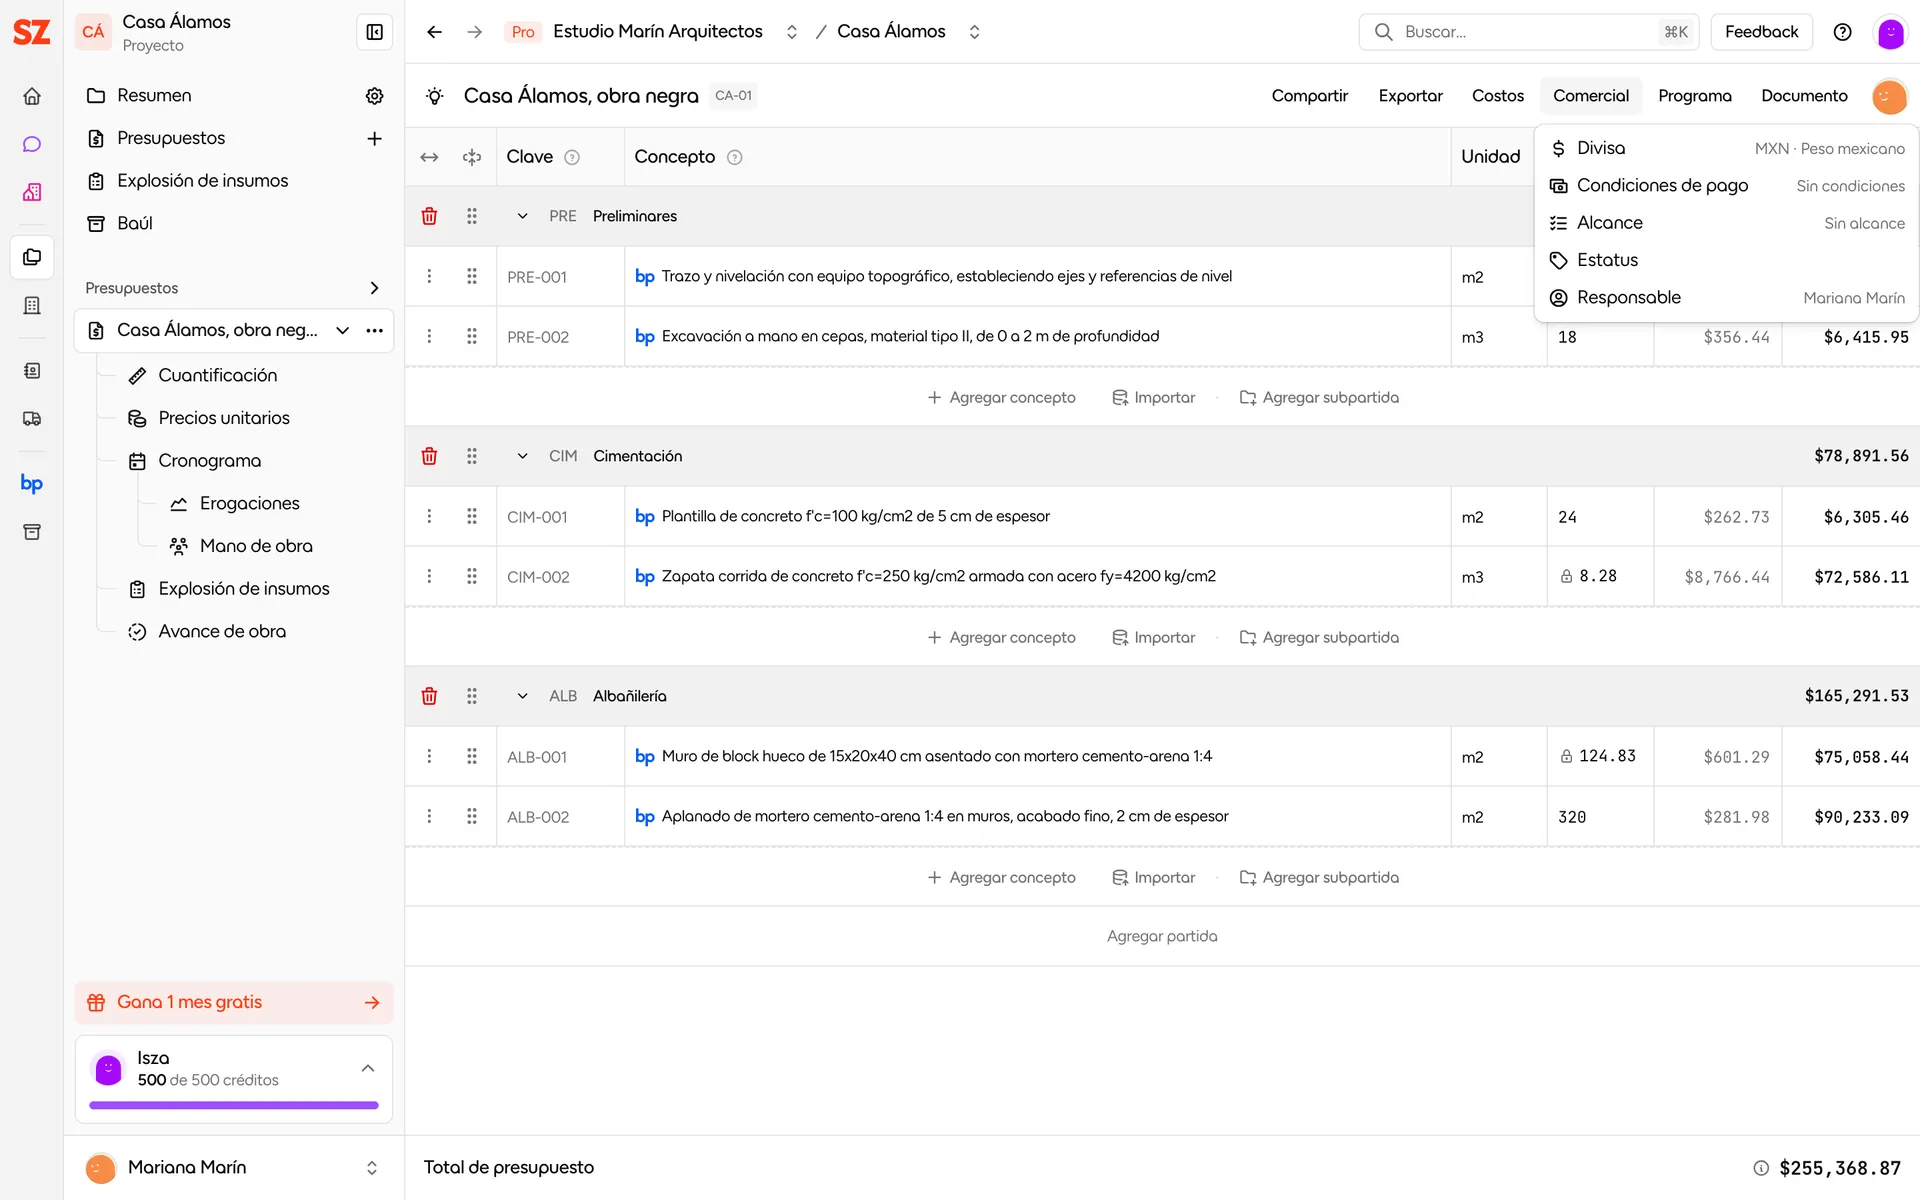Click Agregar partida at table bottom

pos(1162,936)
